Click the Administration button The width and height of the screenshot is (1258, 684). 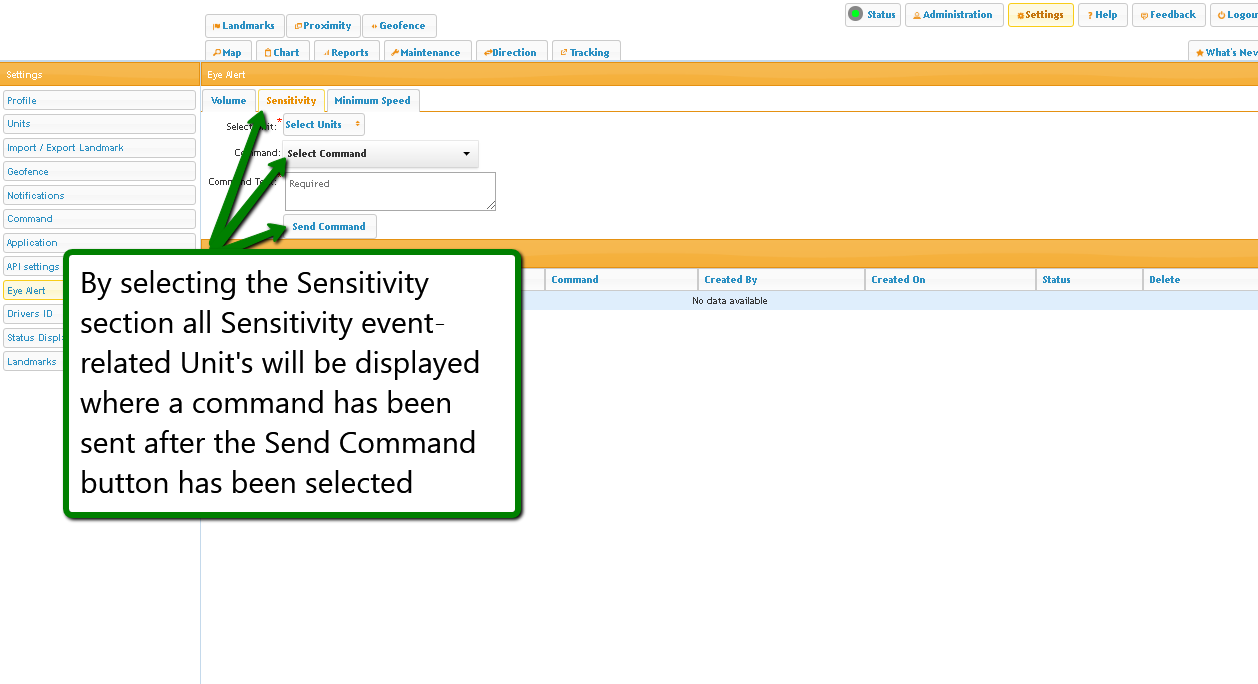point(953,15)
